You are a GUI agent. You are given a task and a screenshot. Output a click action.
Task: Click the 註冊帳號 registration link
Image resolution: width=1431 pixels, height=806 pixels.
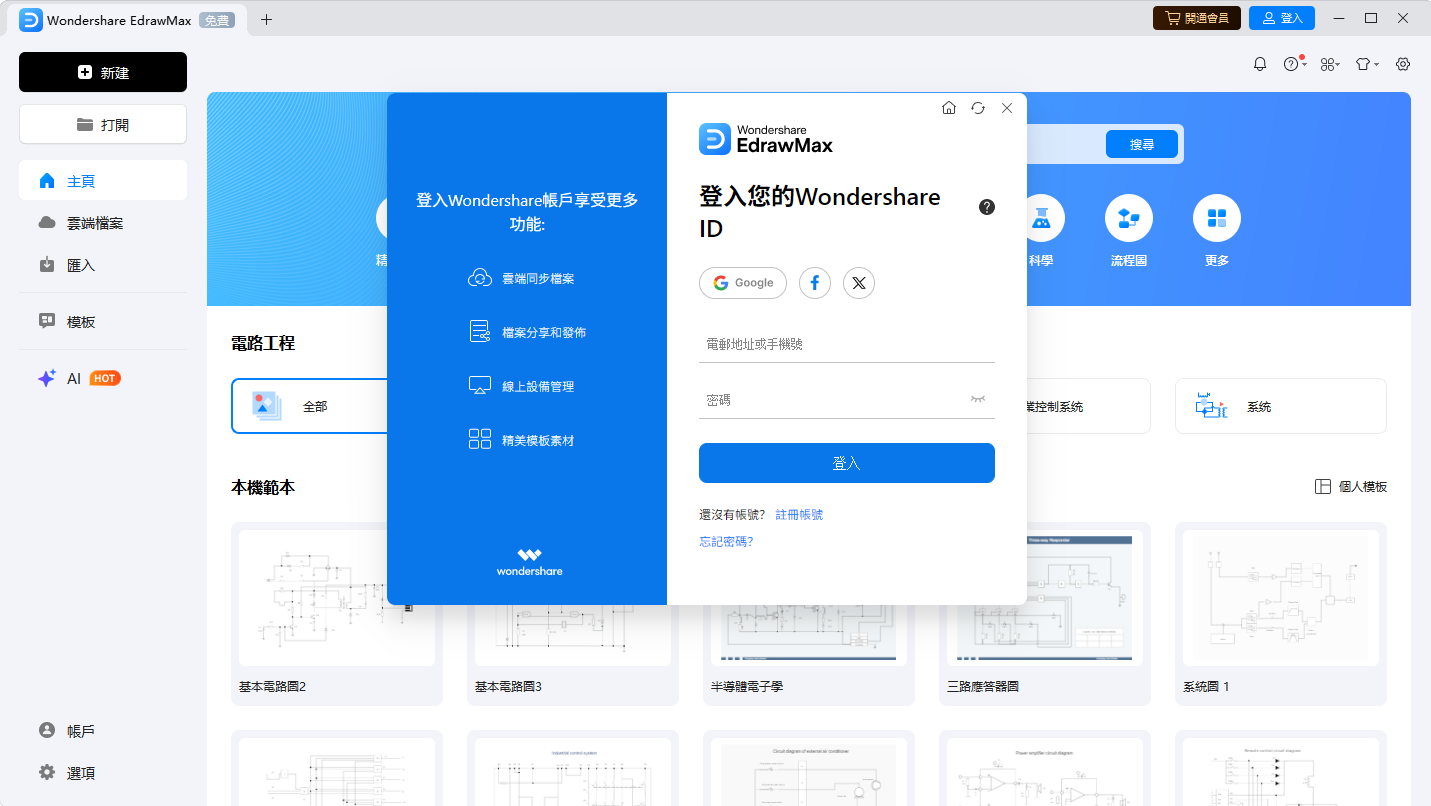(x=798, y=513)
